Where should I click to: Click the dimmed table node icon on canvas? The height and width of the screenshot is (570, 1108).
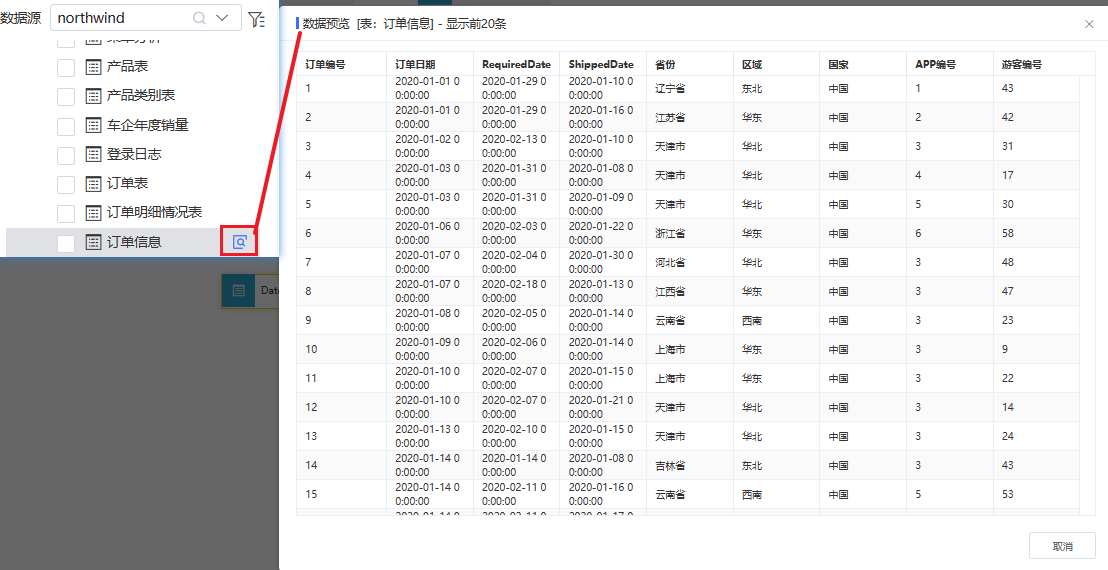pyautogui.click(x=239, y=290)
